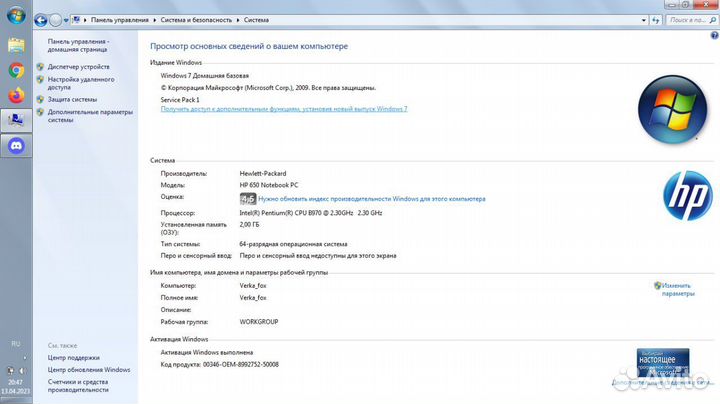Open 'Защита системы' link
The height and width of the screenshot is (404, 720).
click(x=72, y=99)
